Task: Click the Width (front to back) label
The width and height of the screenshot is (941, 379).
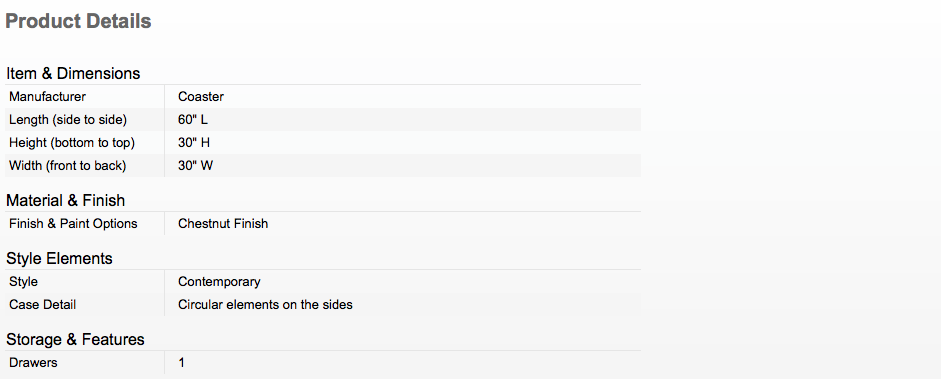Action: tap(68, 166)
